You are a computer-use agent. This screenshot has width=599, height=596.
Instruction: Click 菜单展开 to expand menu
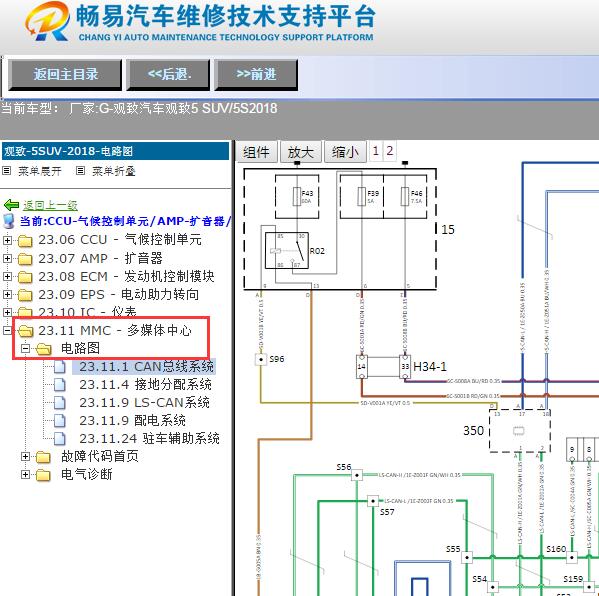[x=40, y=171]
